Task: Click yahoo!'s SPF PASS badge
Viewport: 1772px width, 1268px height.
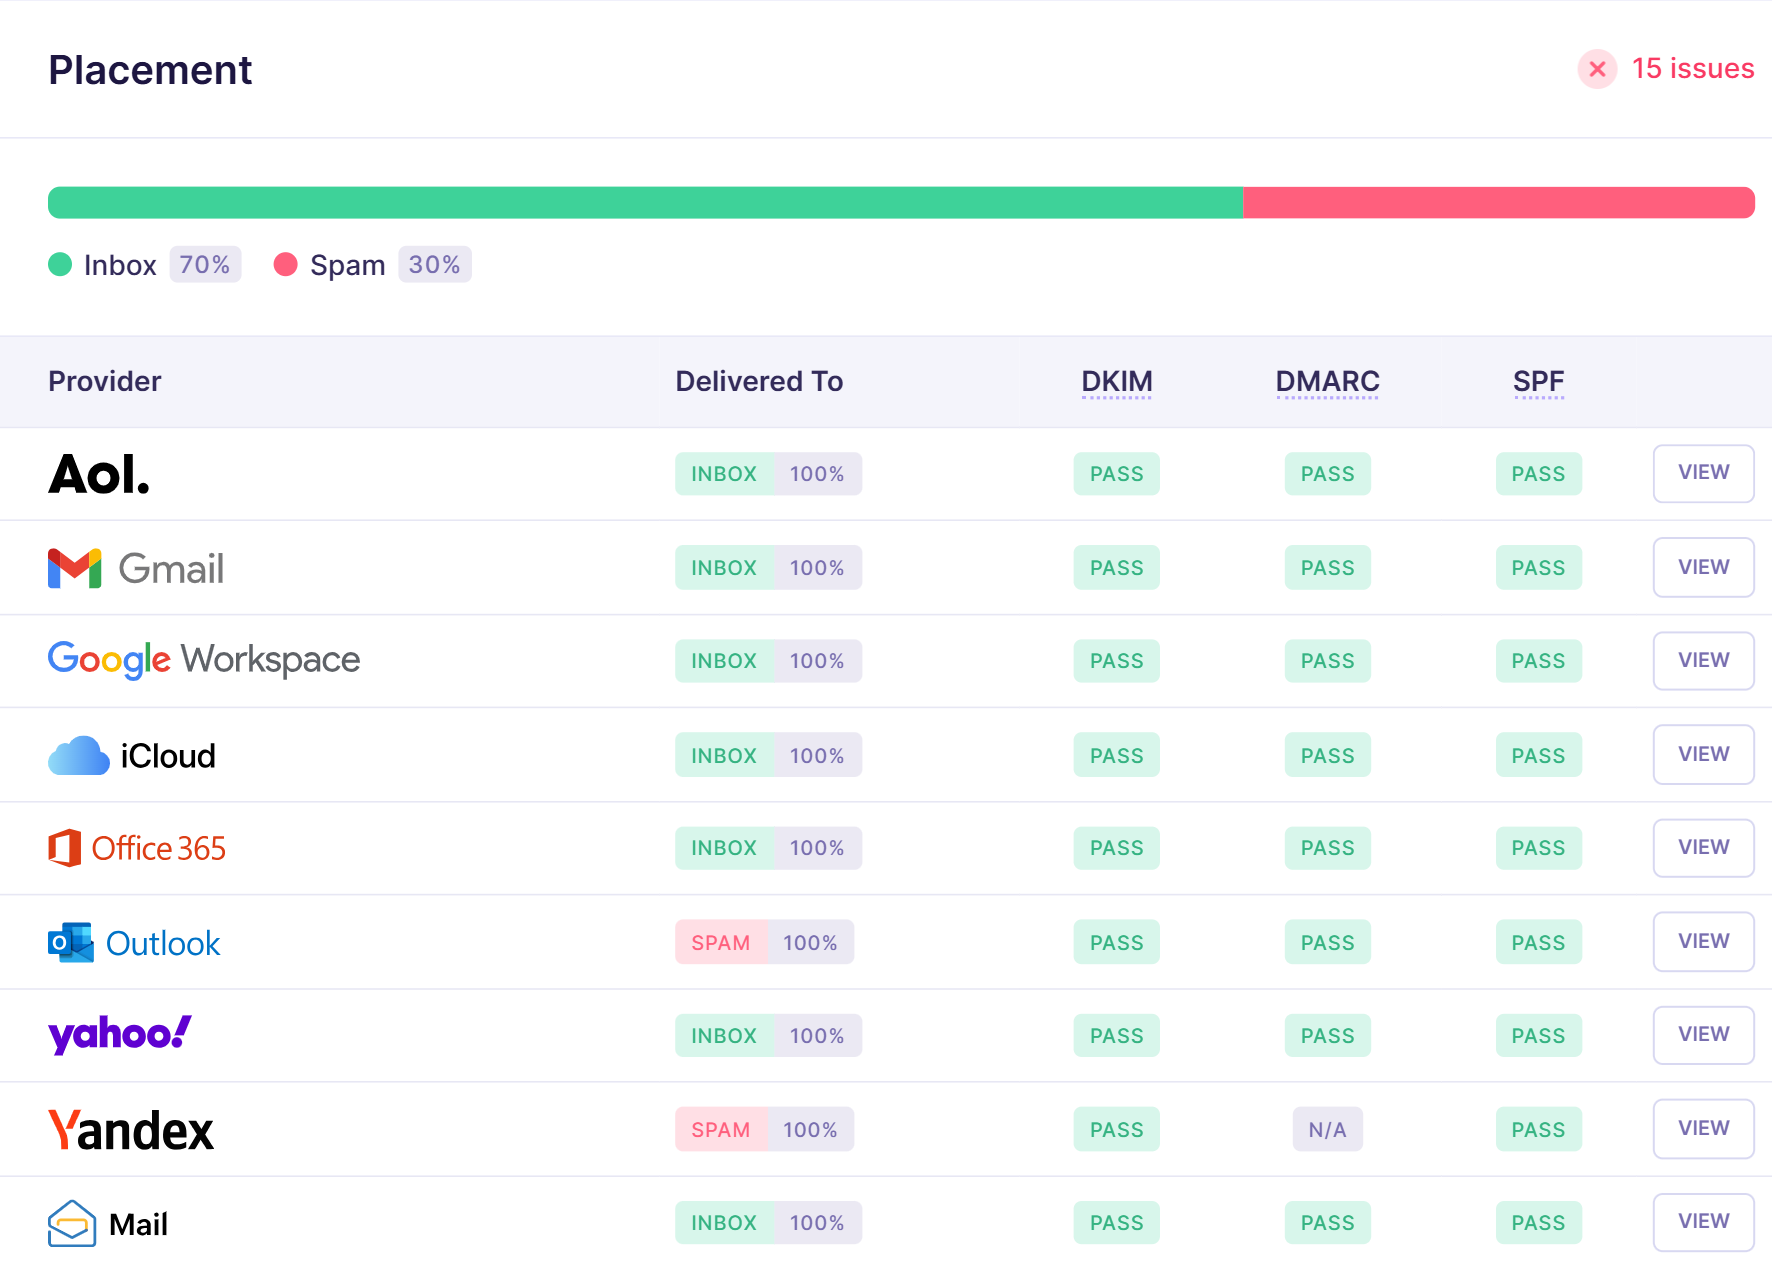Action: pos(1538,1035)
